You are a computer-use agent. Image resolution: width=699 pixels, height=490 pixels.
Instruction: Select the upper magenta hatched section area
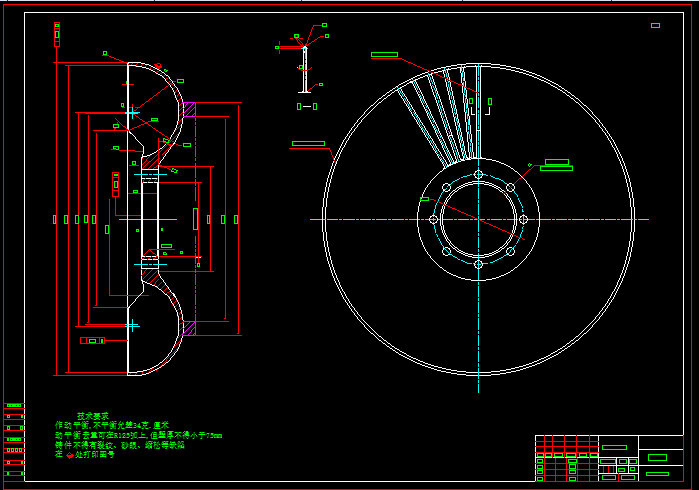tap(189, 110)
